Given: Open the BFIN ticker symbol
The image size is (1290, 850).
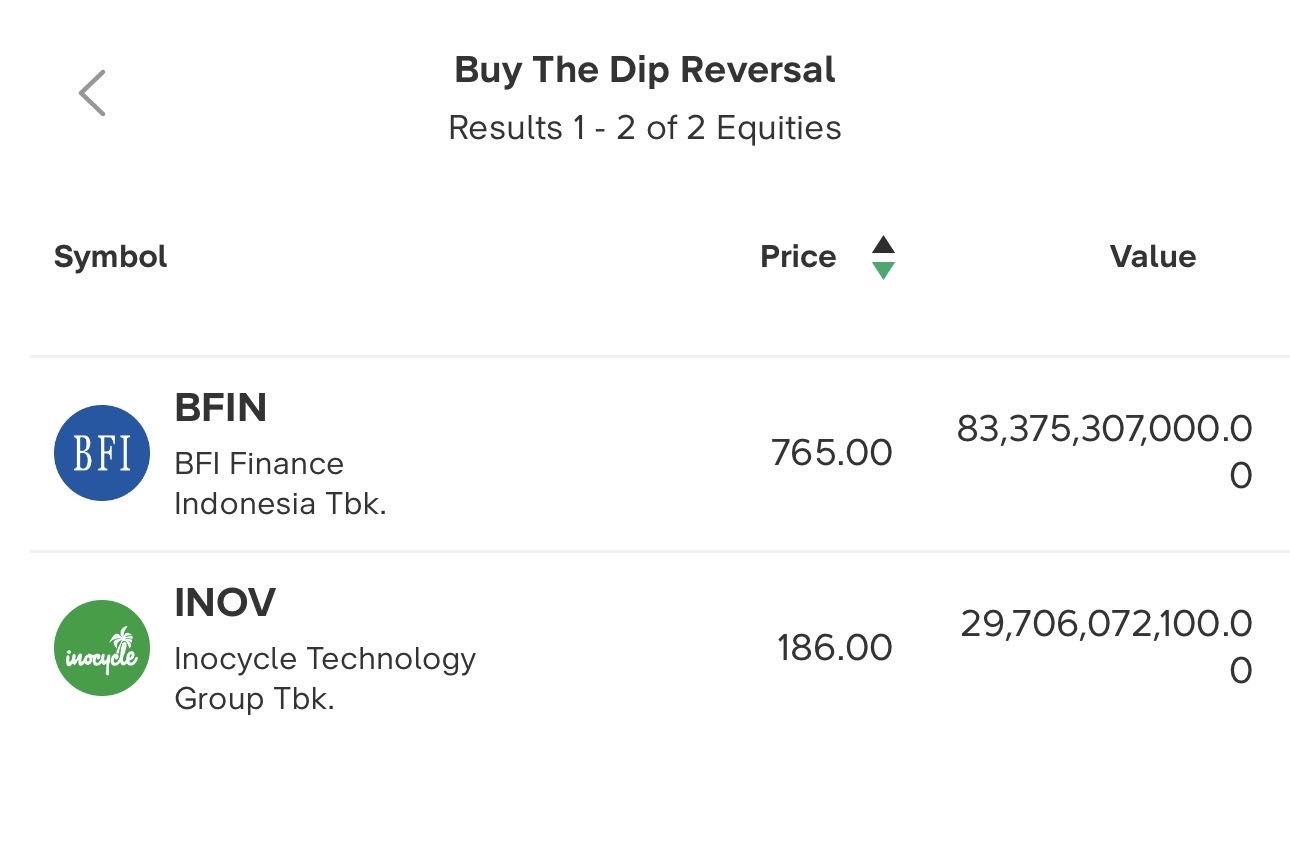Looking at the screenshot, I should [221, 408].
